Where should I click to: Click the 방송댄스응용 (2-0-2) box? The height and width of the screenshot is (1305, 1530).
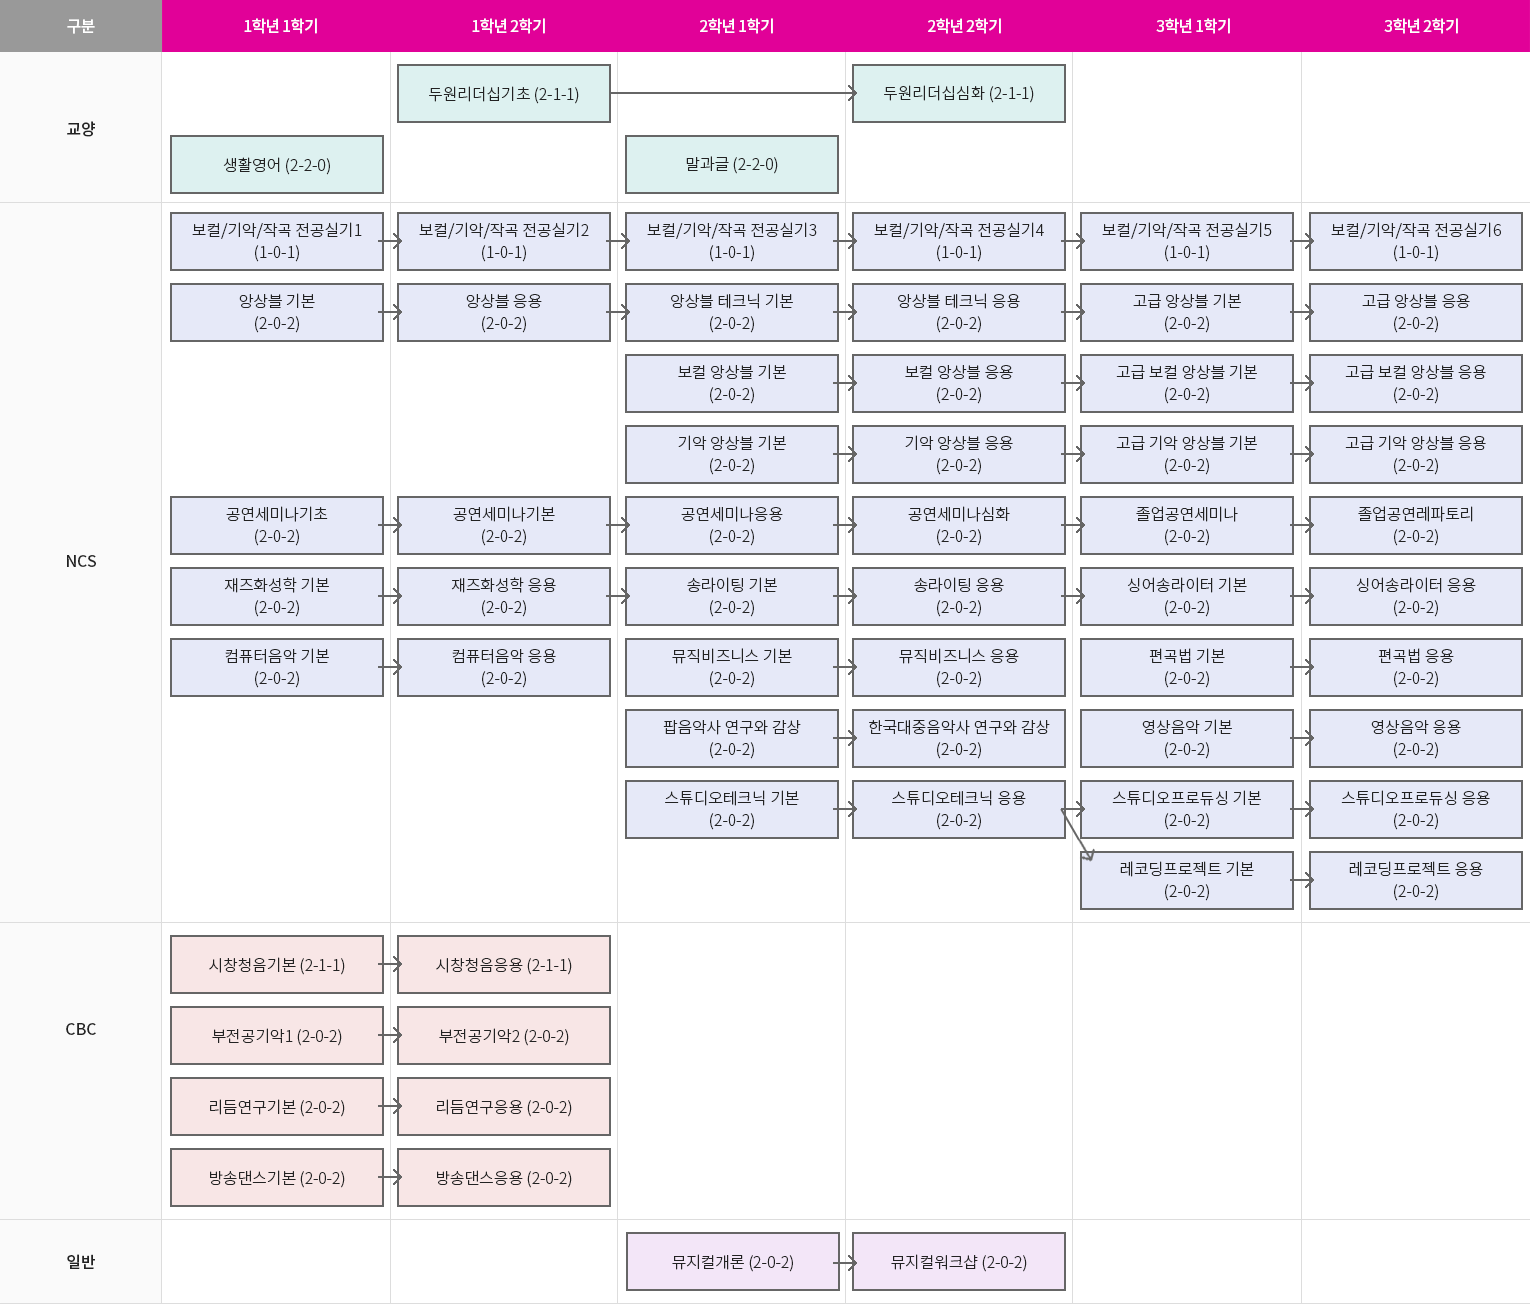[x=504, y=1178]
